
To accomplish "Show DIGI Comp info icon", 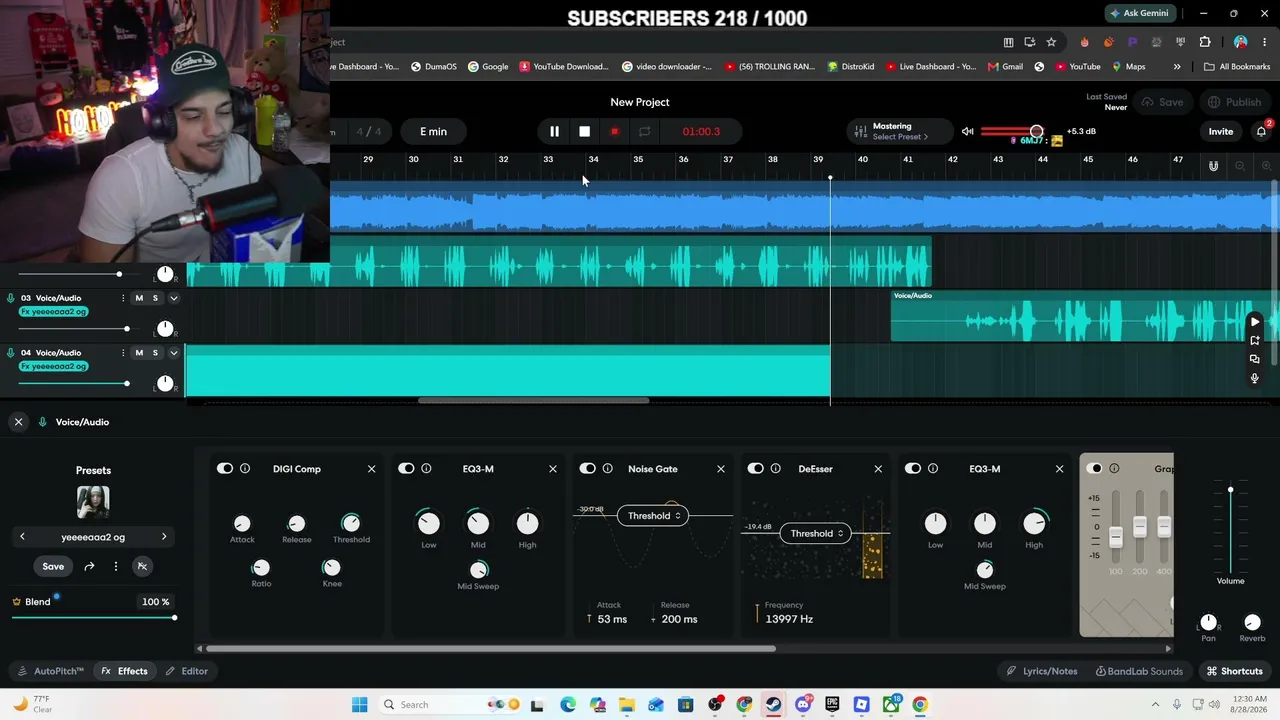I will [245, 468].
